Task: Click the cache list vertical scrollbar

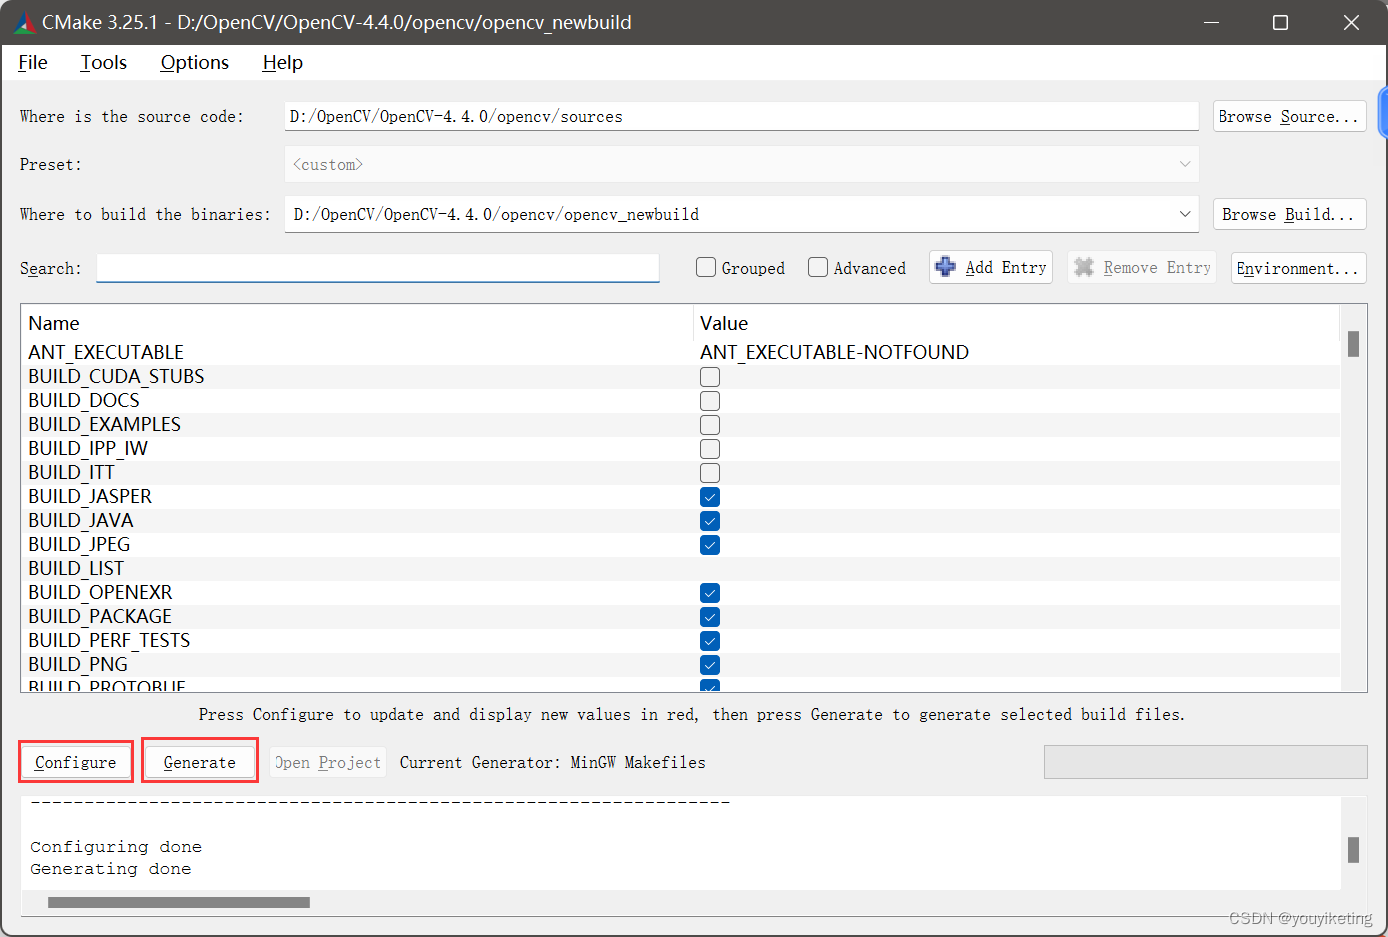Action: tap(1354, 343)
